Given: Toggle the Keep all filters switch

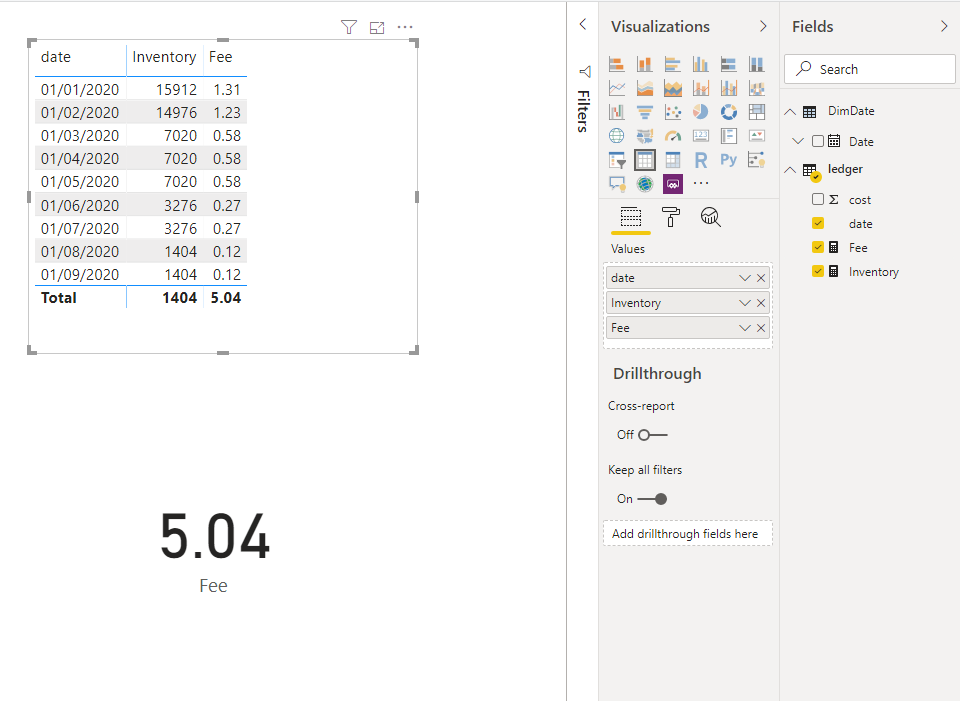Looking at the screenshot, I should [652, 499].
